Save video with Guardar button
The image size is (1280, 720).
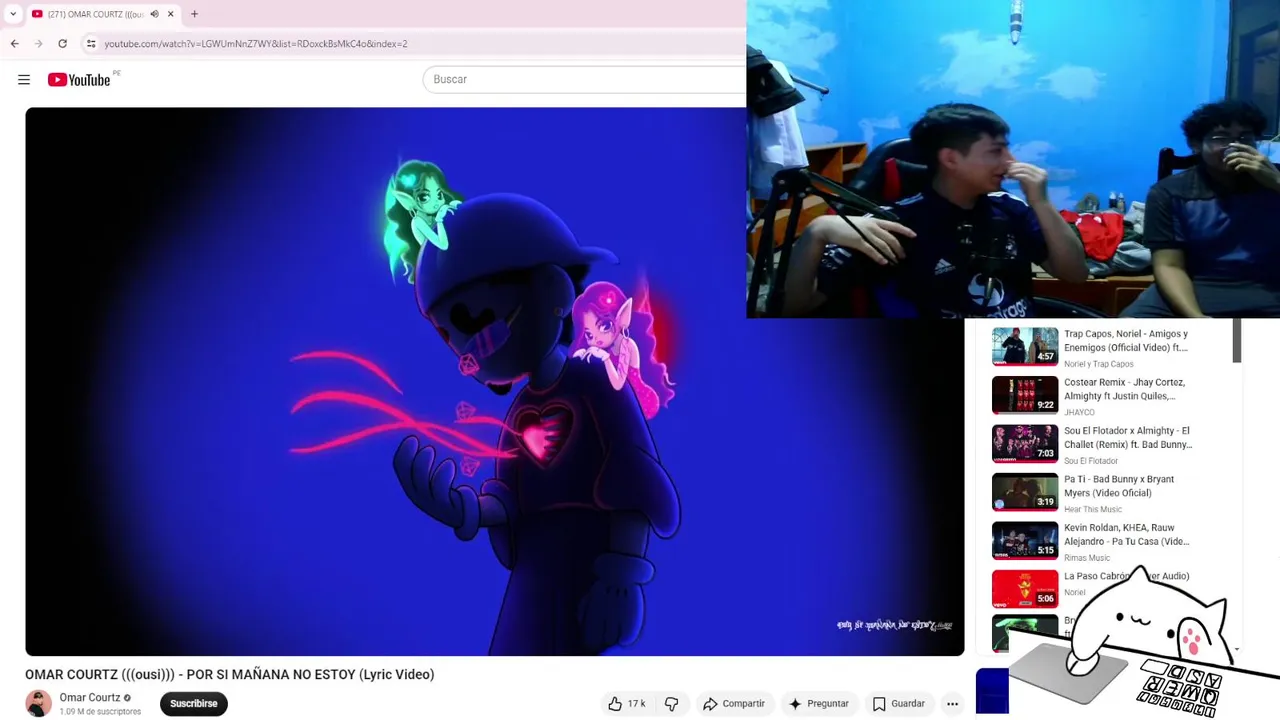click(898, 704)
